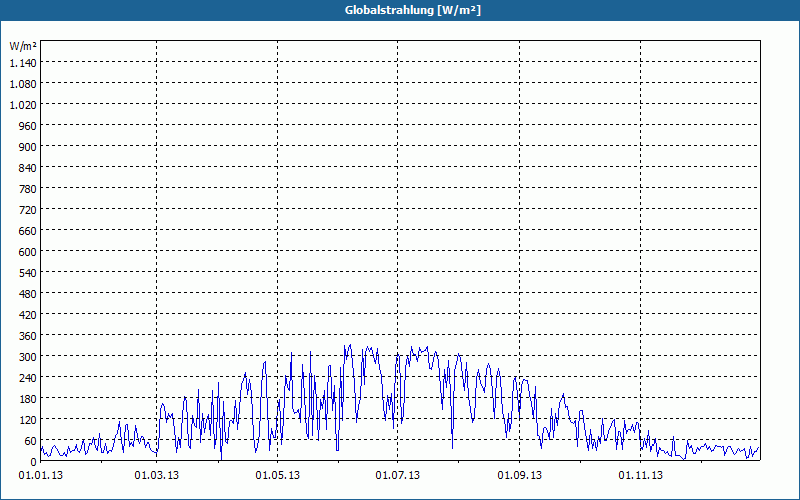Click the 540 y-axis label
This screenshot has width=800, height=500.
[x=28, y=273]
